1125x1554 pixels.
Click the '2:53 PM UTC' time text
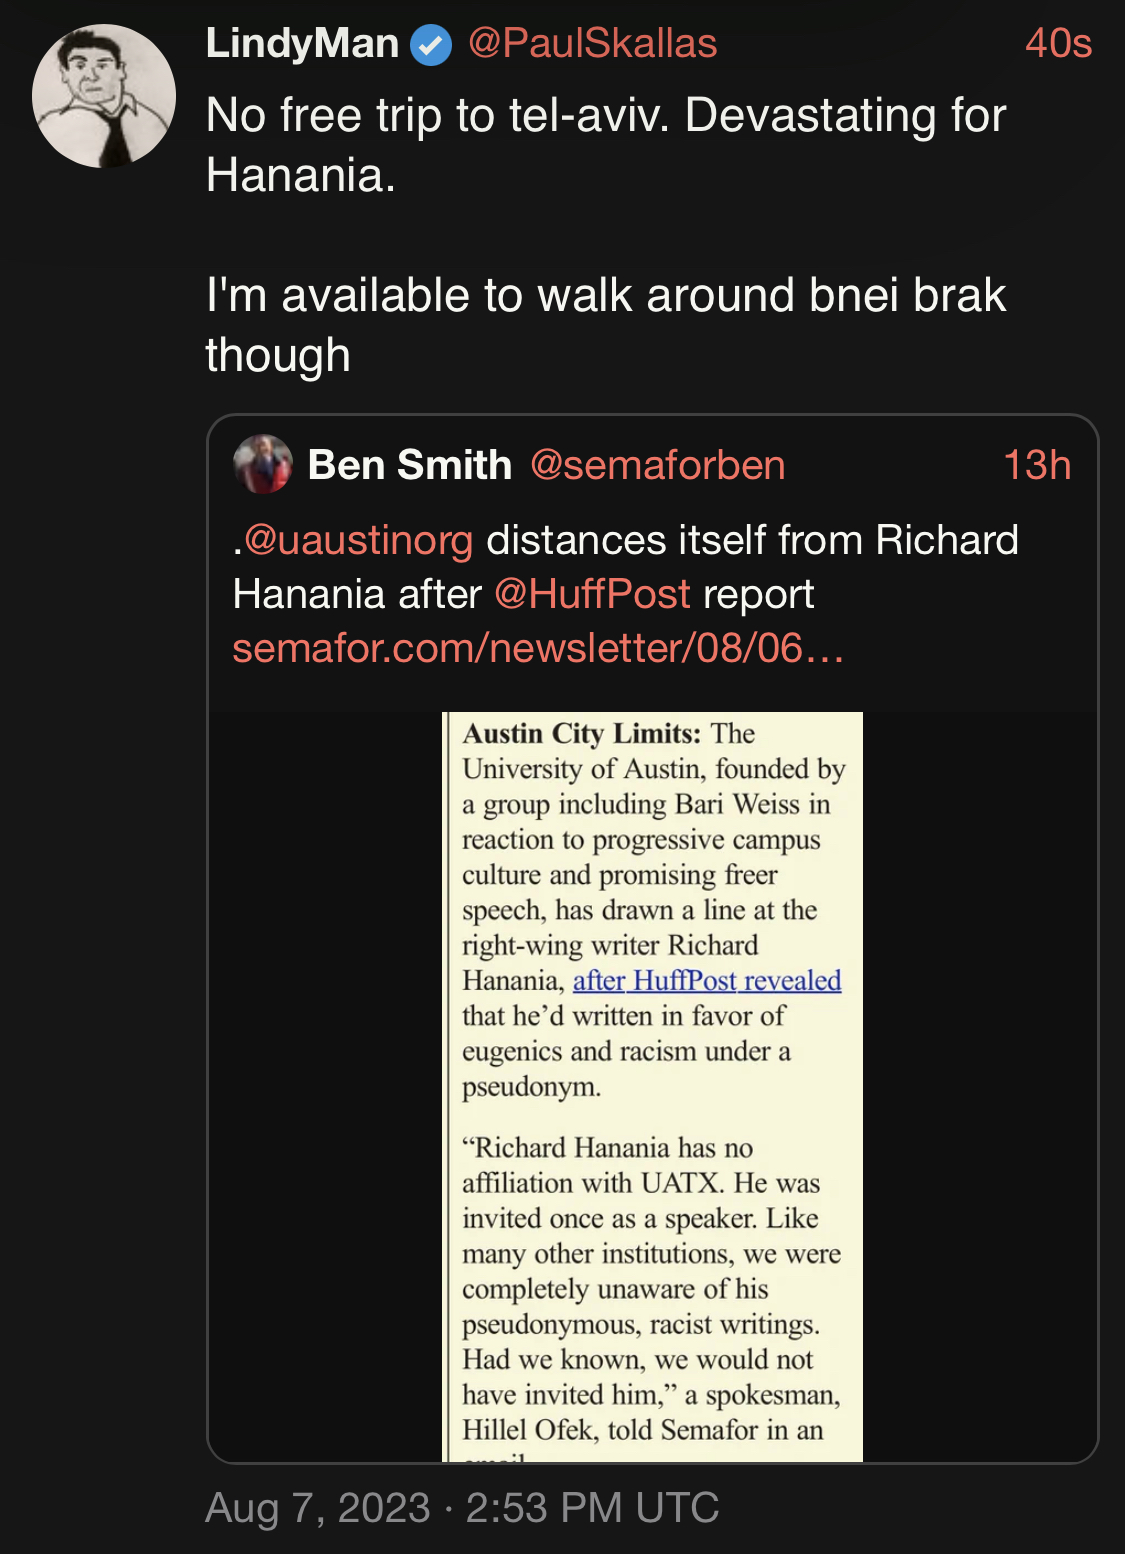(592, 1508)
